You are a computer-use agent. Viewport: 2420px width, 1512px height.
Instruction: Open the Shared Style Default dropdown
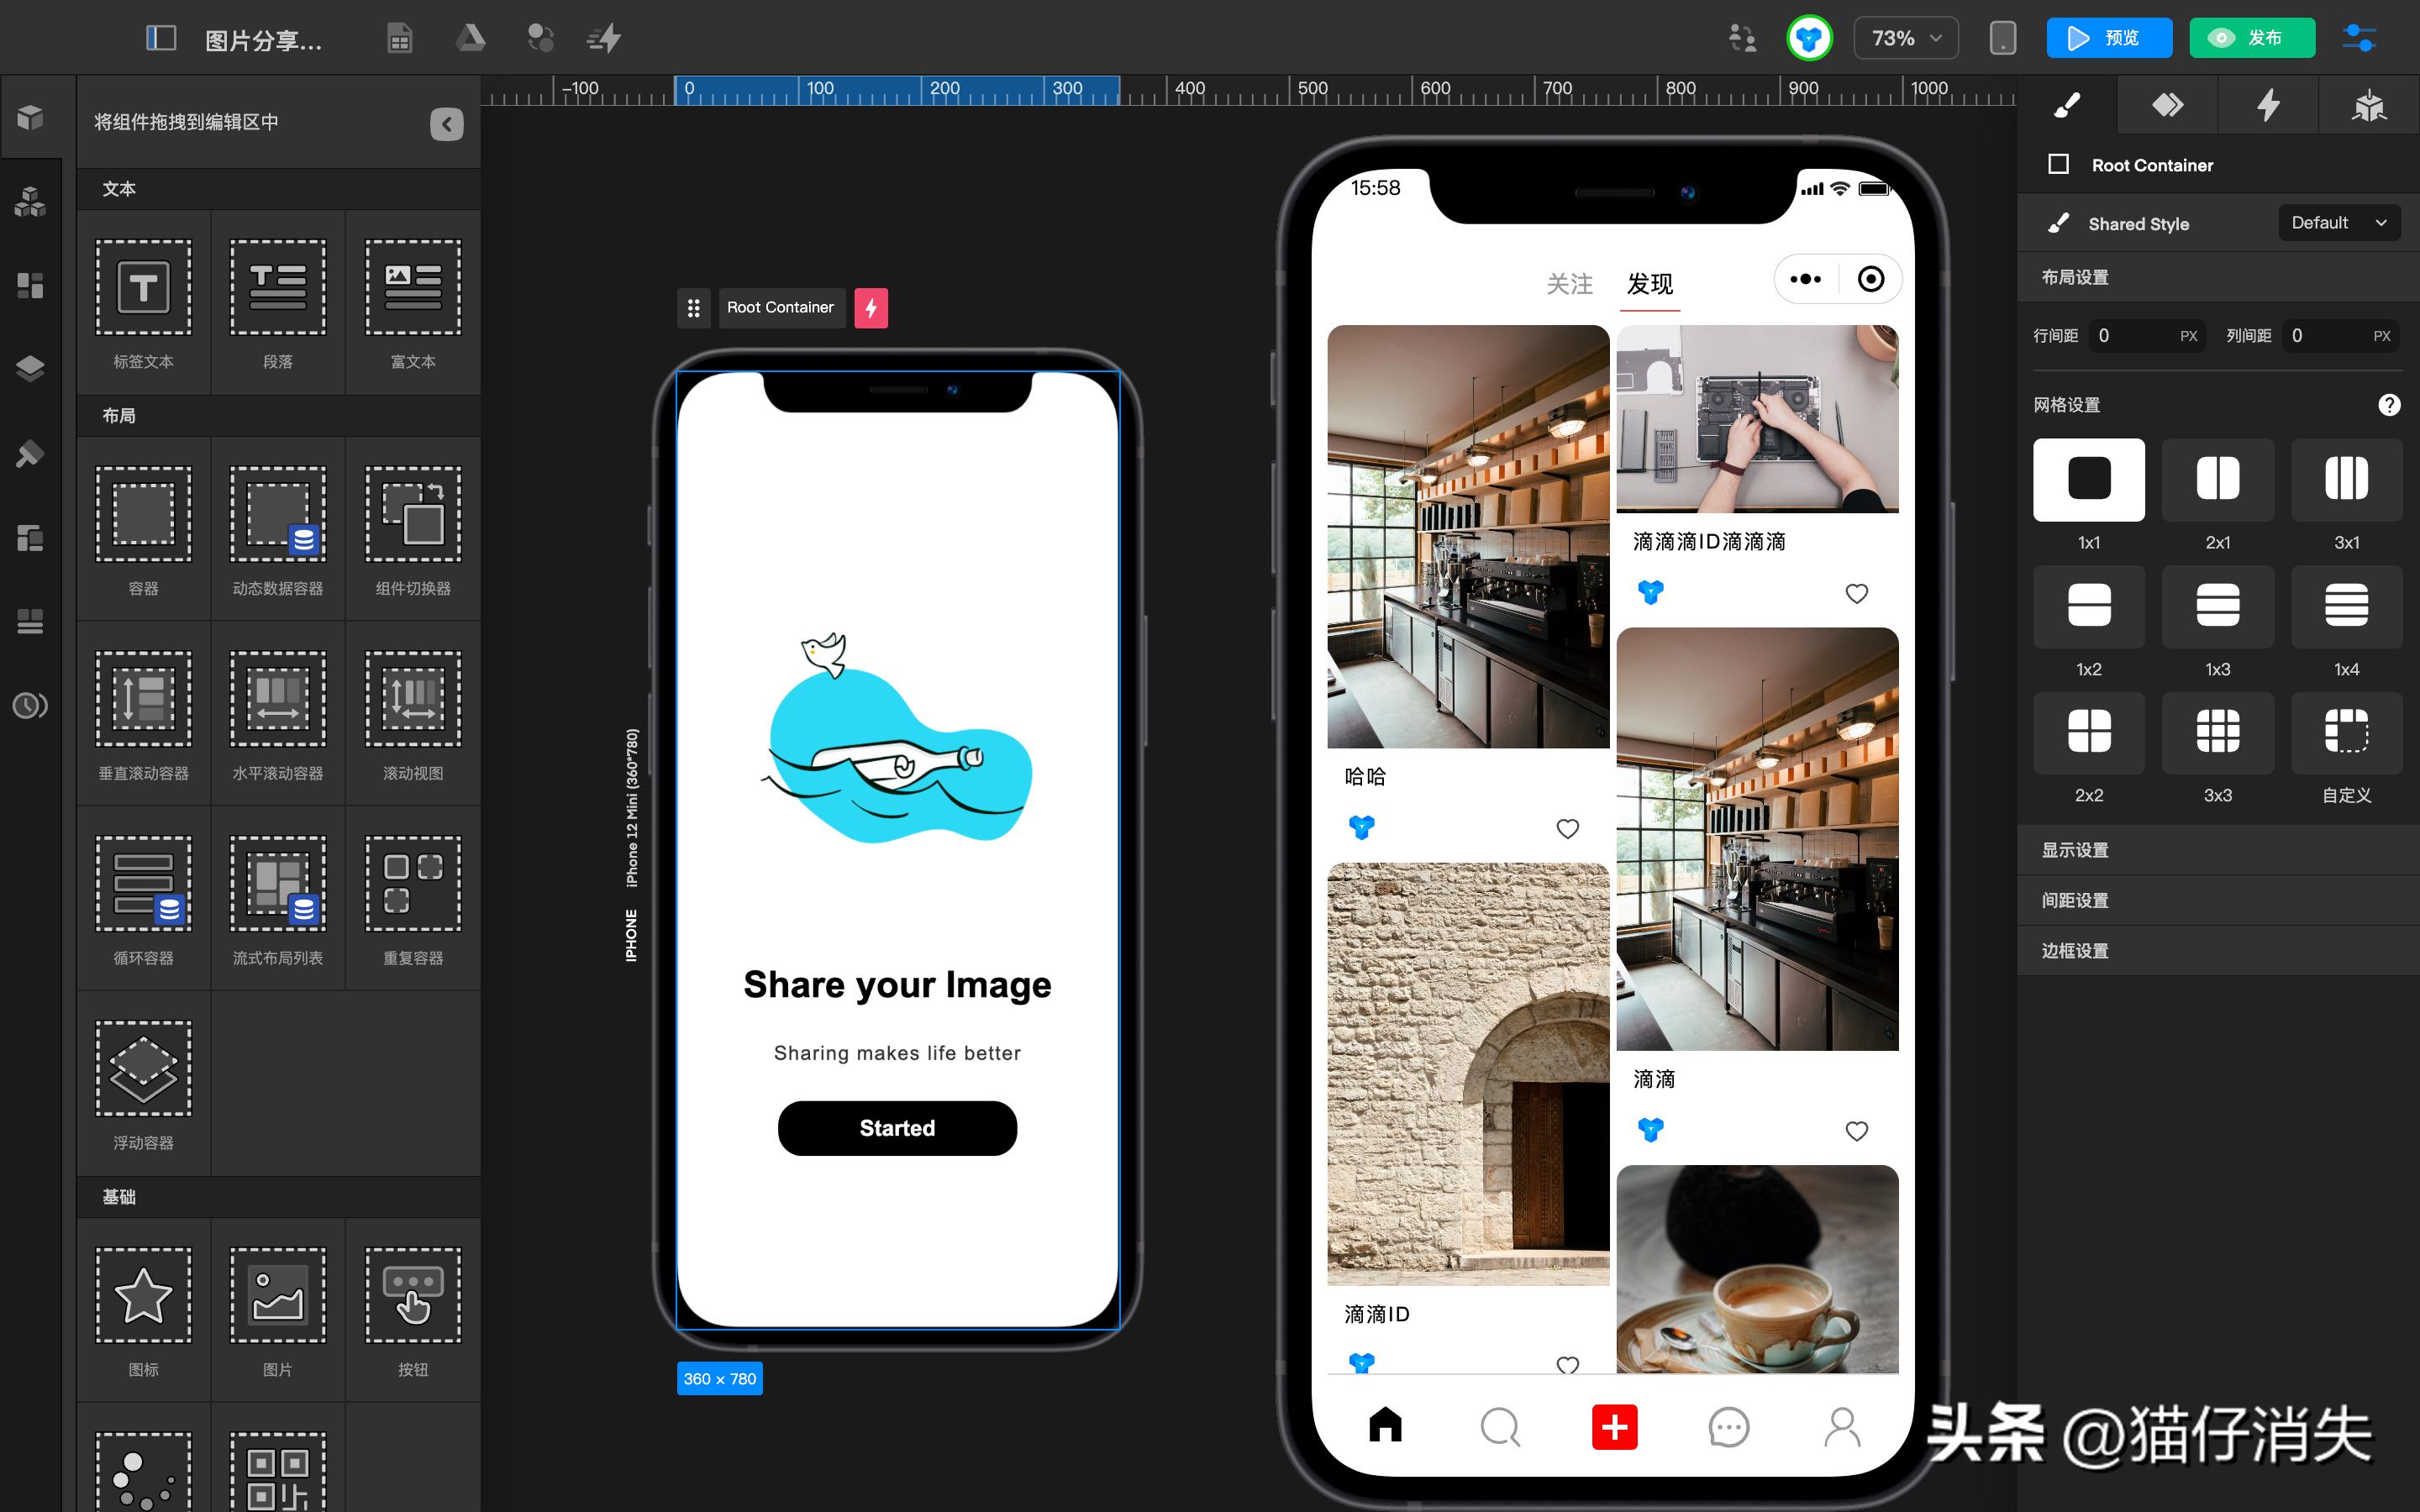2338,222
